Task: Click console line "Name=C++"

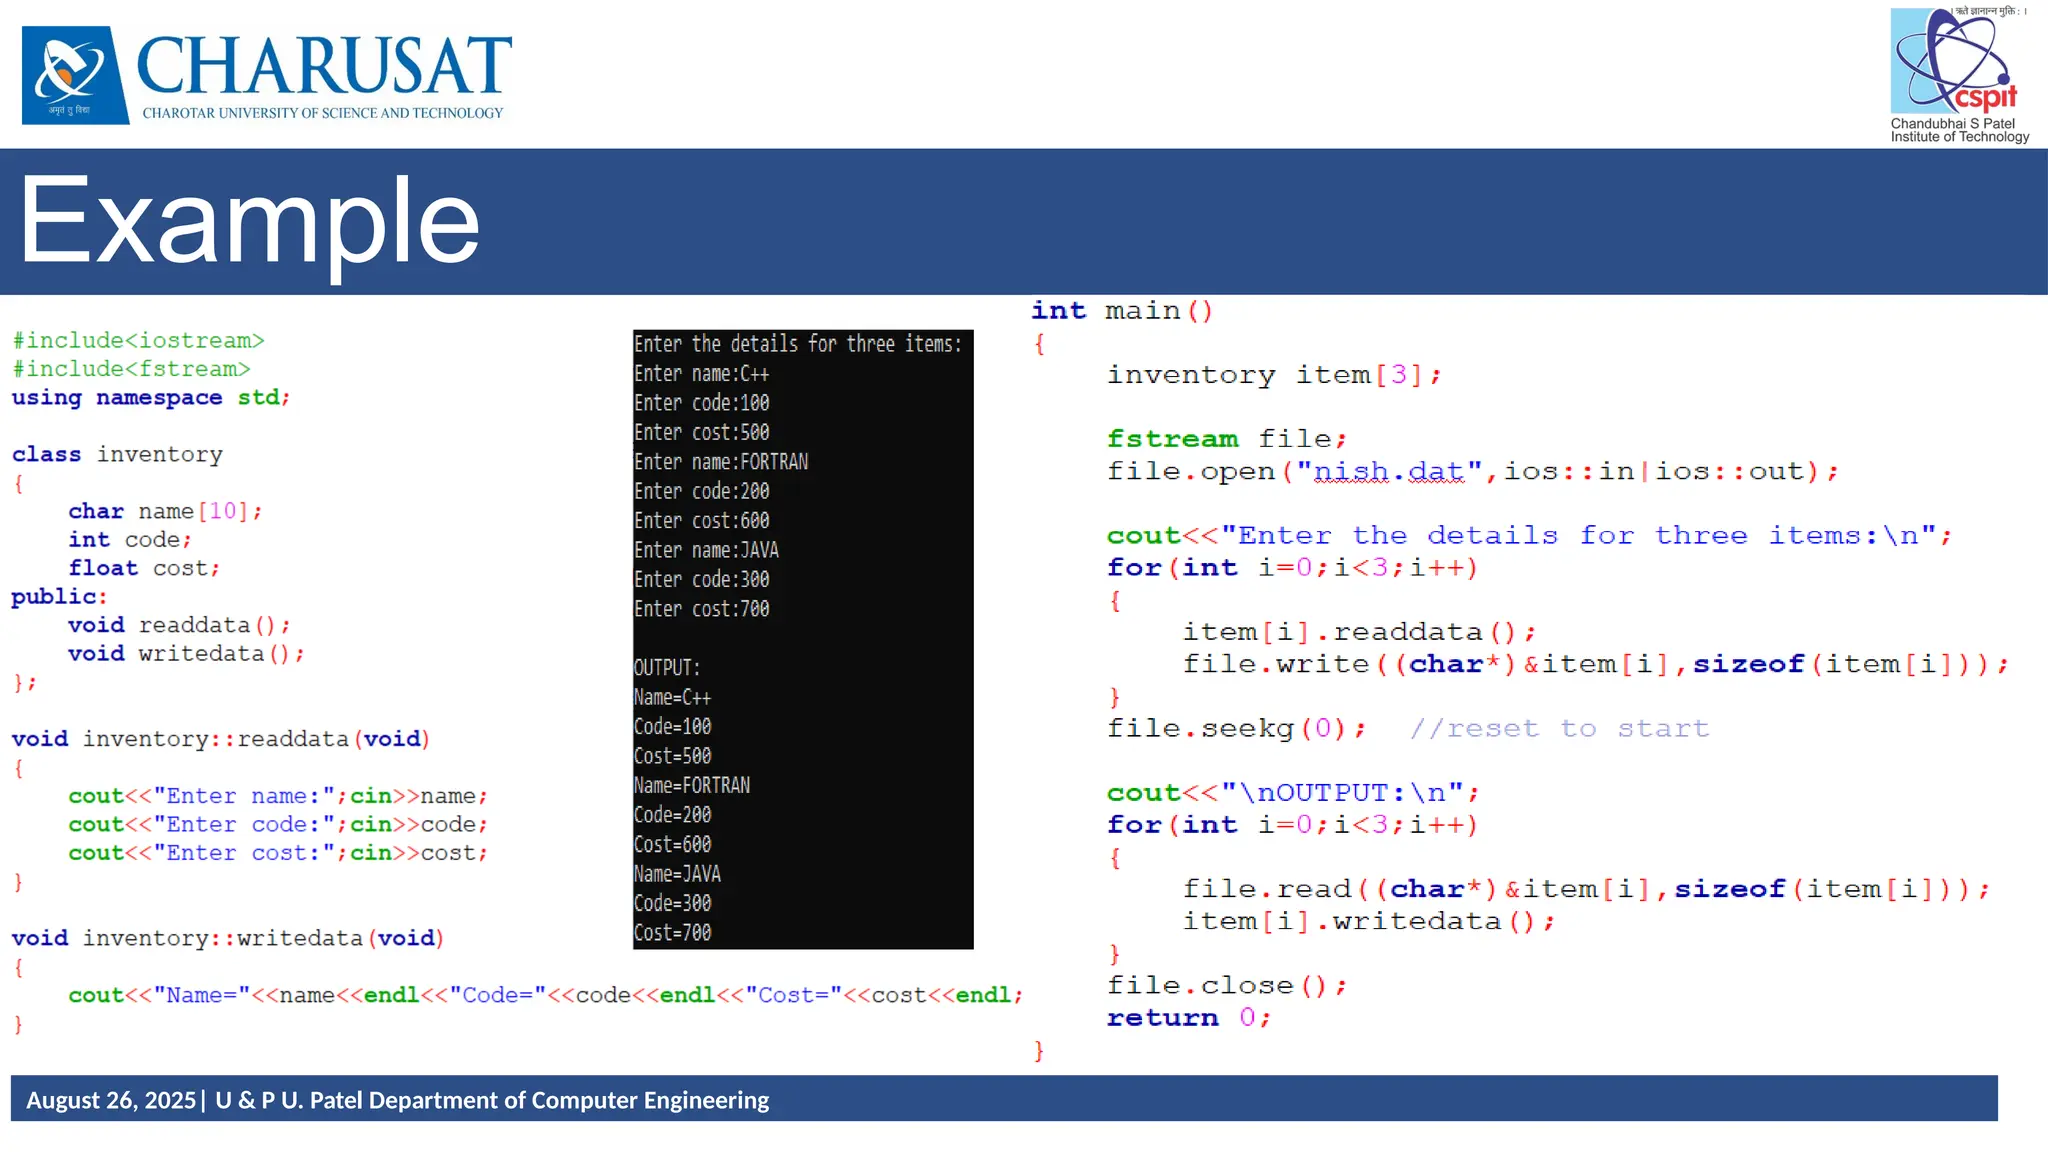Action: [673, 697]
